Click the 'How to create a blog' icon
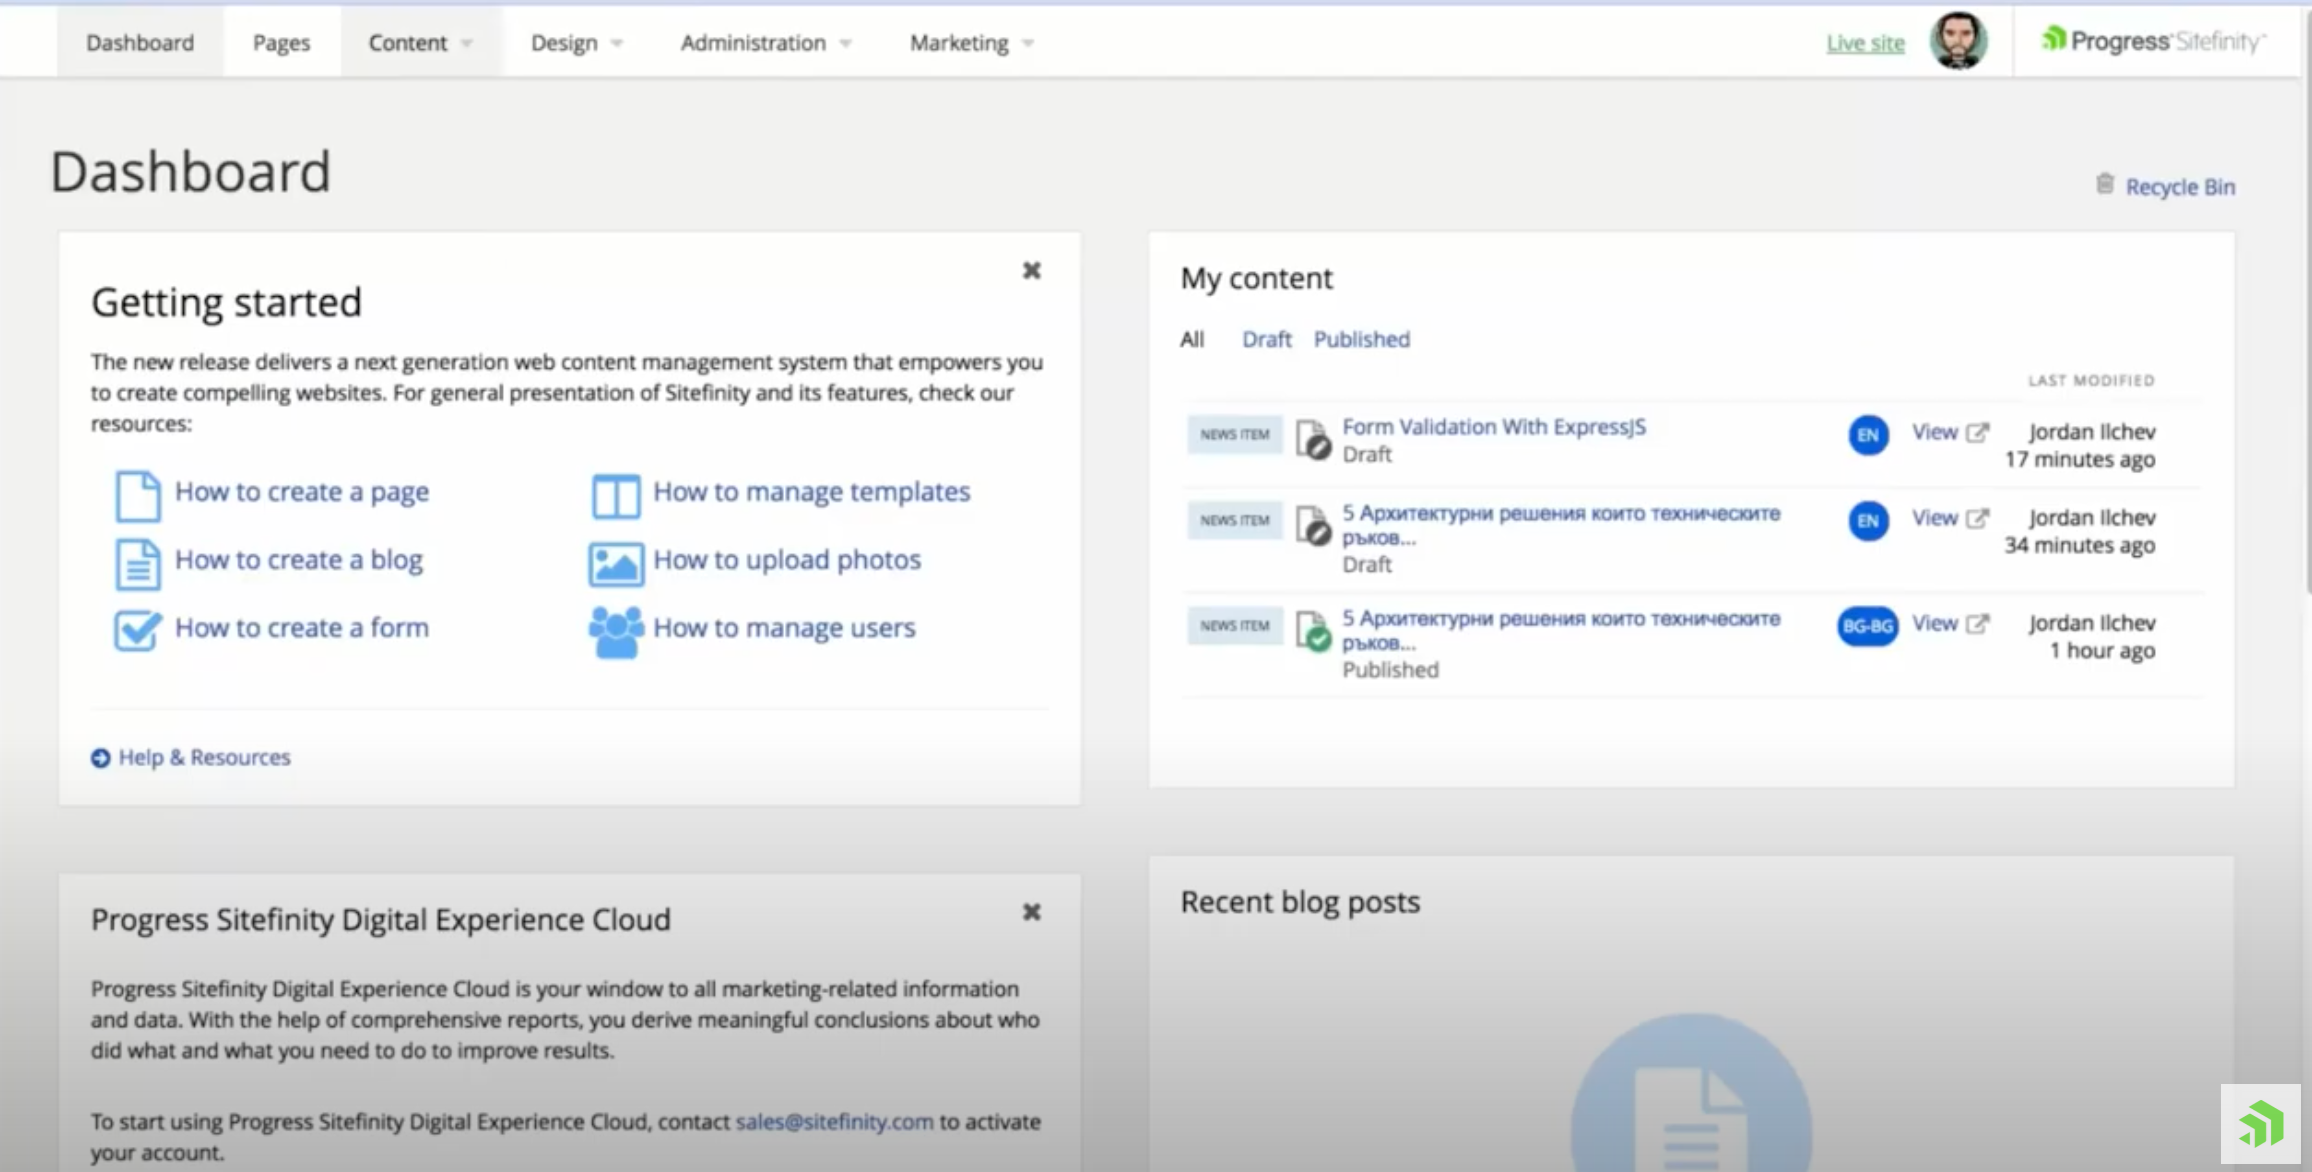 (138, 563)
